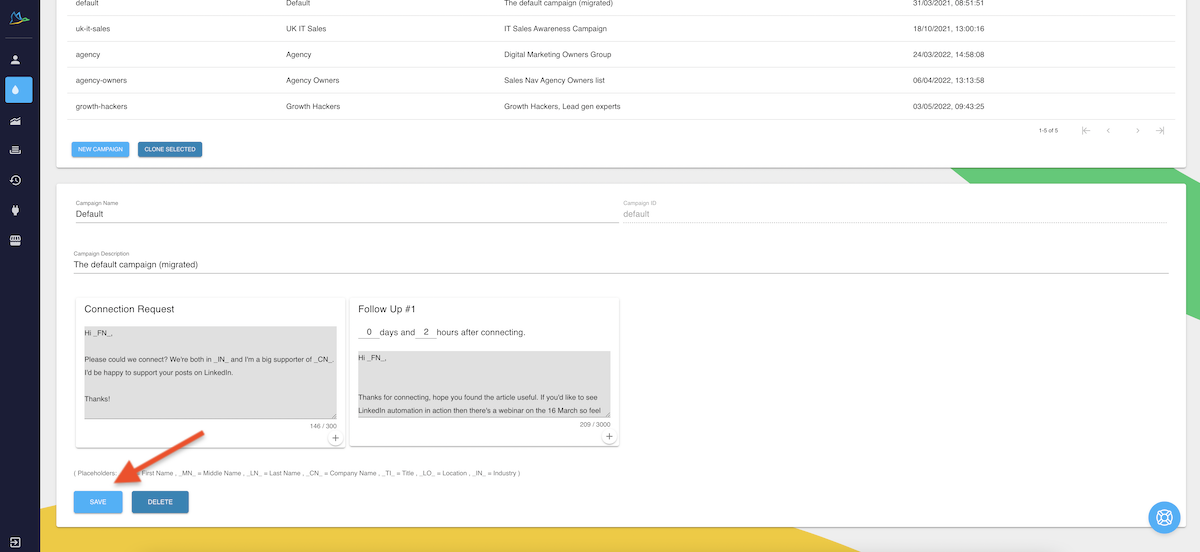Click the 'UK IT Sales' name cell
This screenshot has height=552, width=1200.
coord(306,28)
